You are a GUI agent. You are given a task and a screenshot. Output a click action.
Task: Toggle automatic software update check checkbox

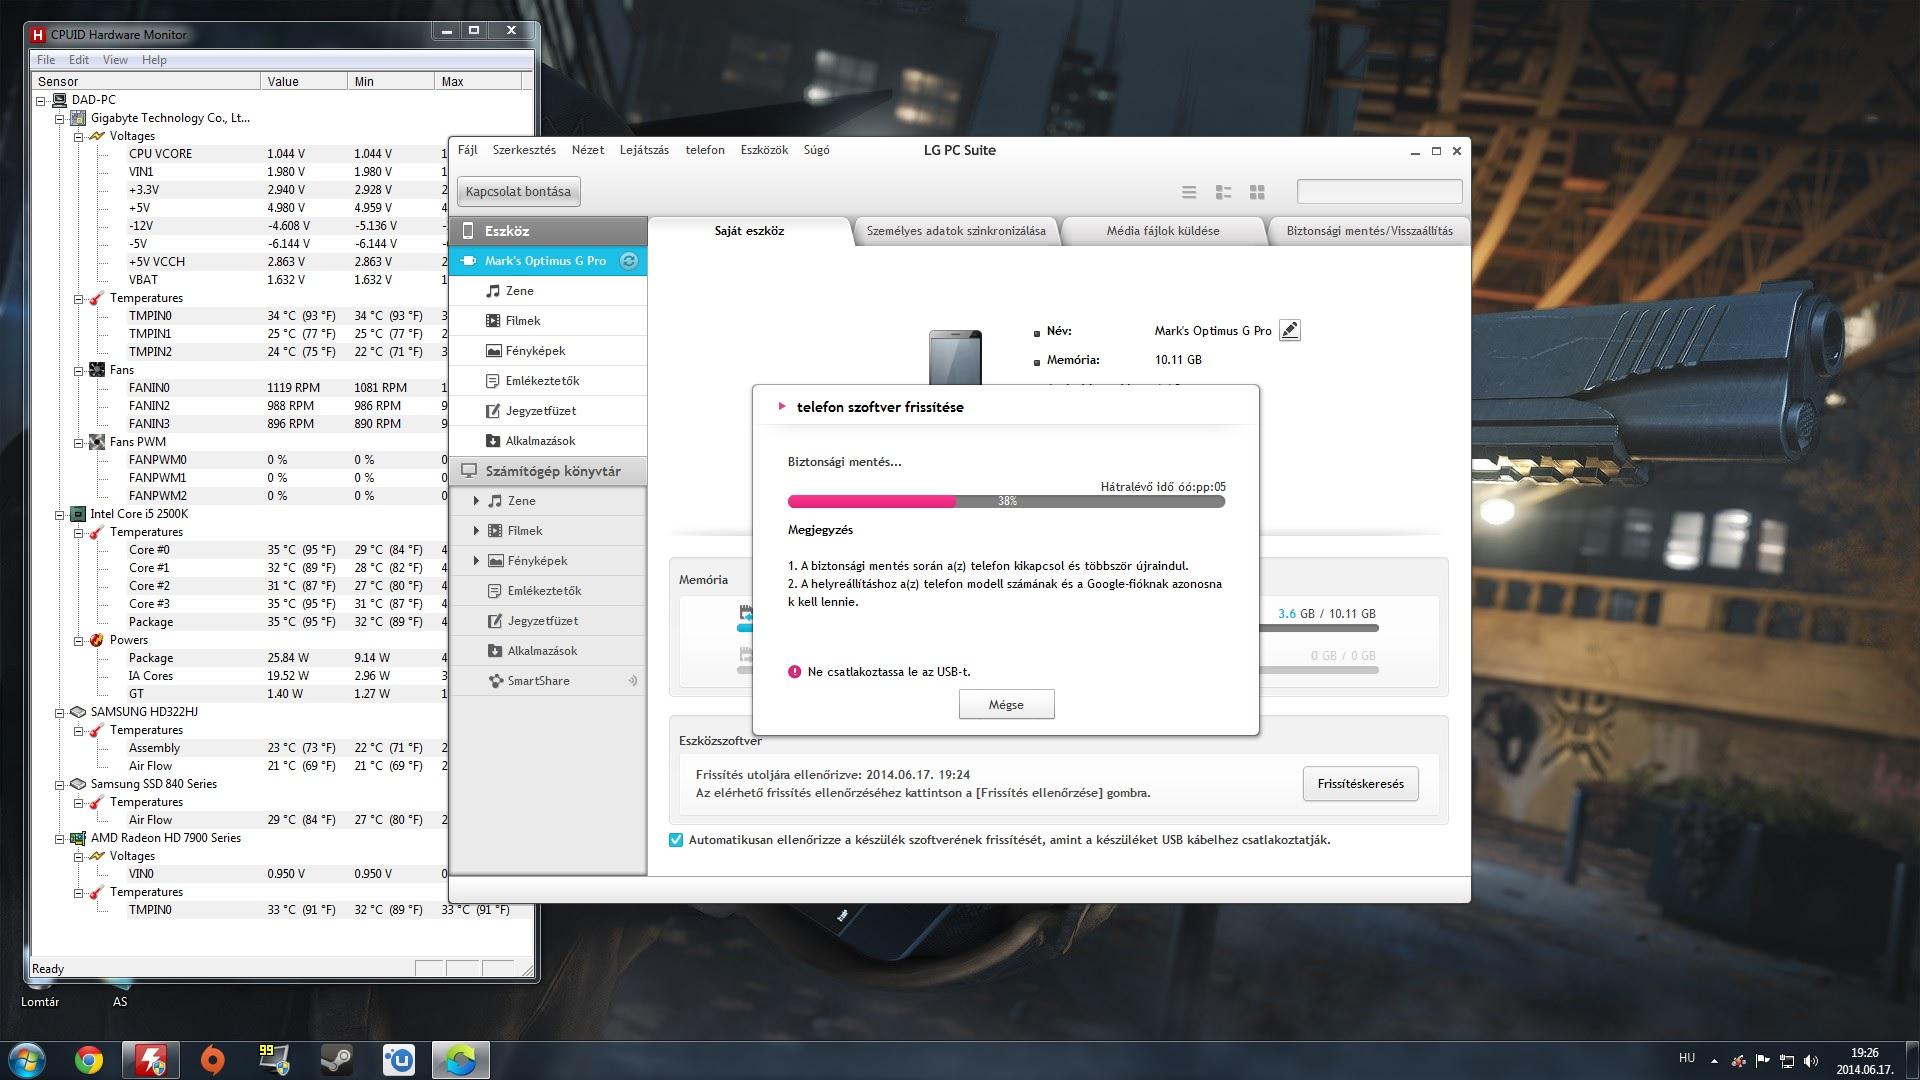point(676,840)
